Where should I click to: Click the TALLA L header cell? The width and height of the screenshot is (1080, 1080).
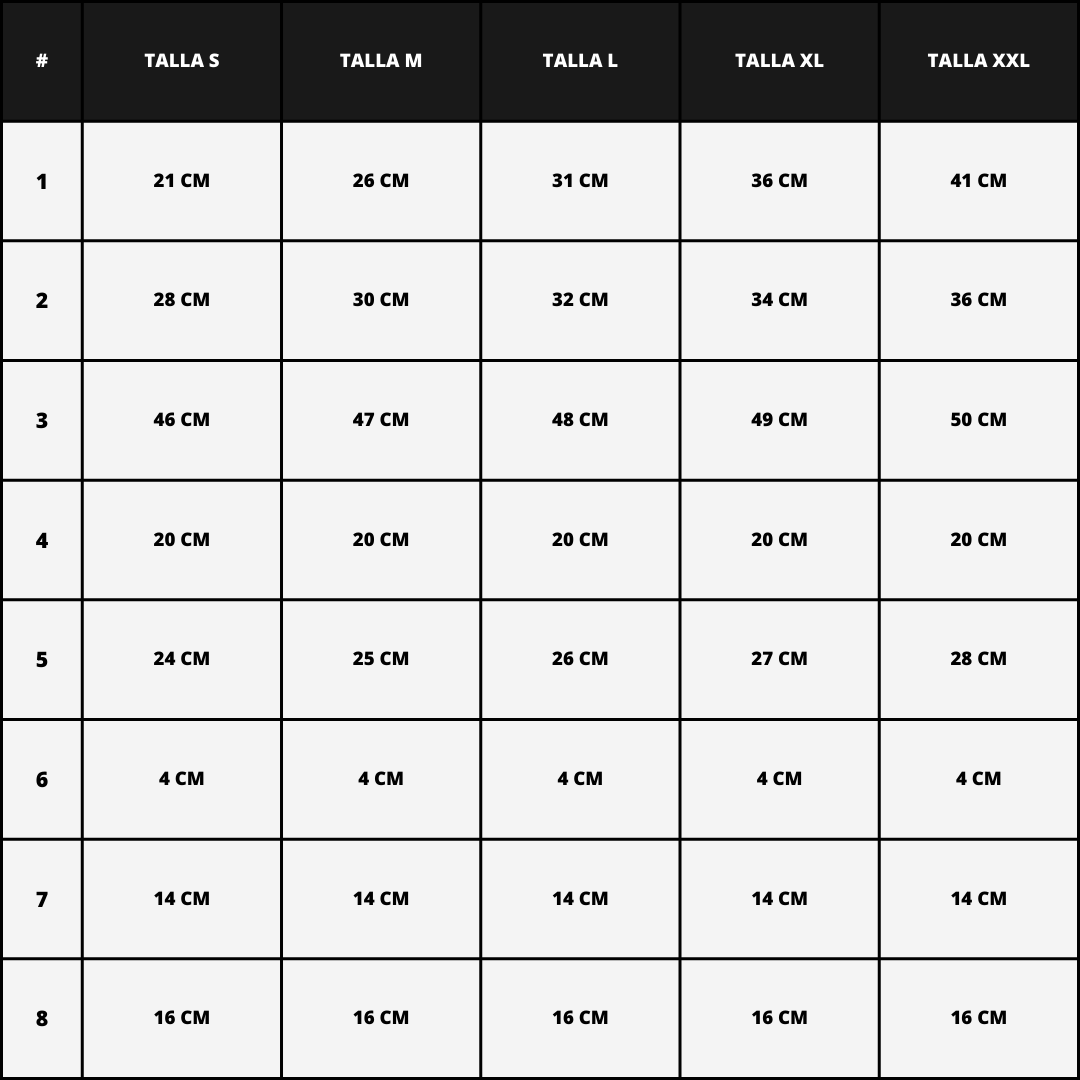pyautogui.click(x=580, y=61)
